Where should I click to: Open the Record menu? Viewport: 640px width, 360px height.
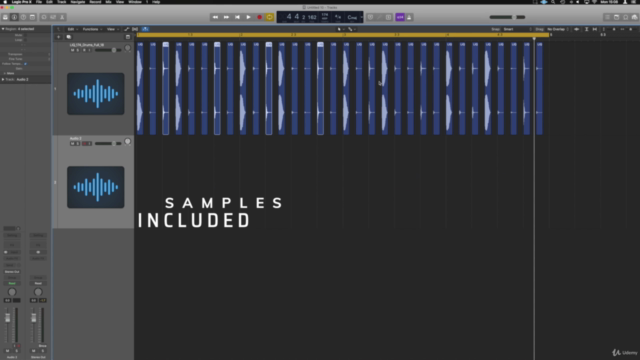95,2
